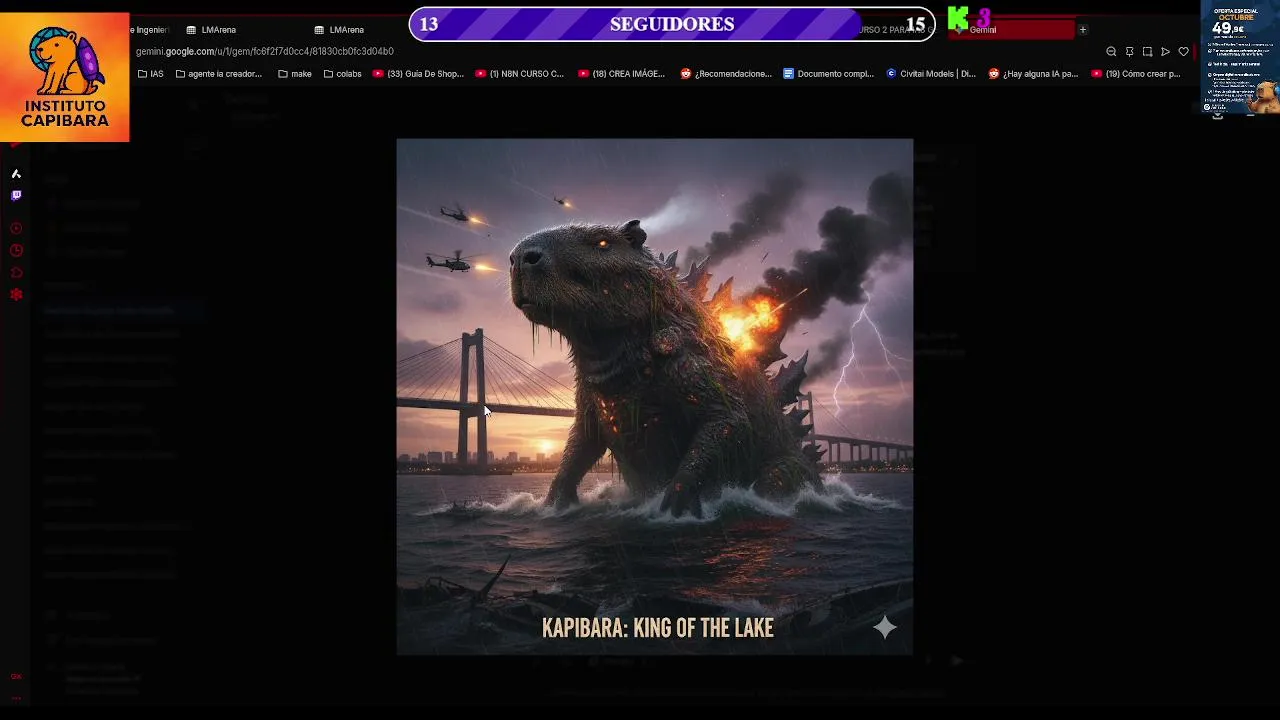Click the gemini.google.com address field
1280x720 pixels.
(x=265, y=51)
